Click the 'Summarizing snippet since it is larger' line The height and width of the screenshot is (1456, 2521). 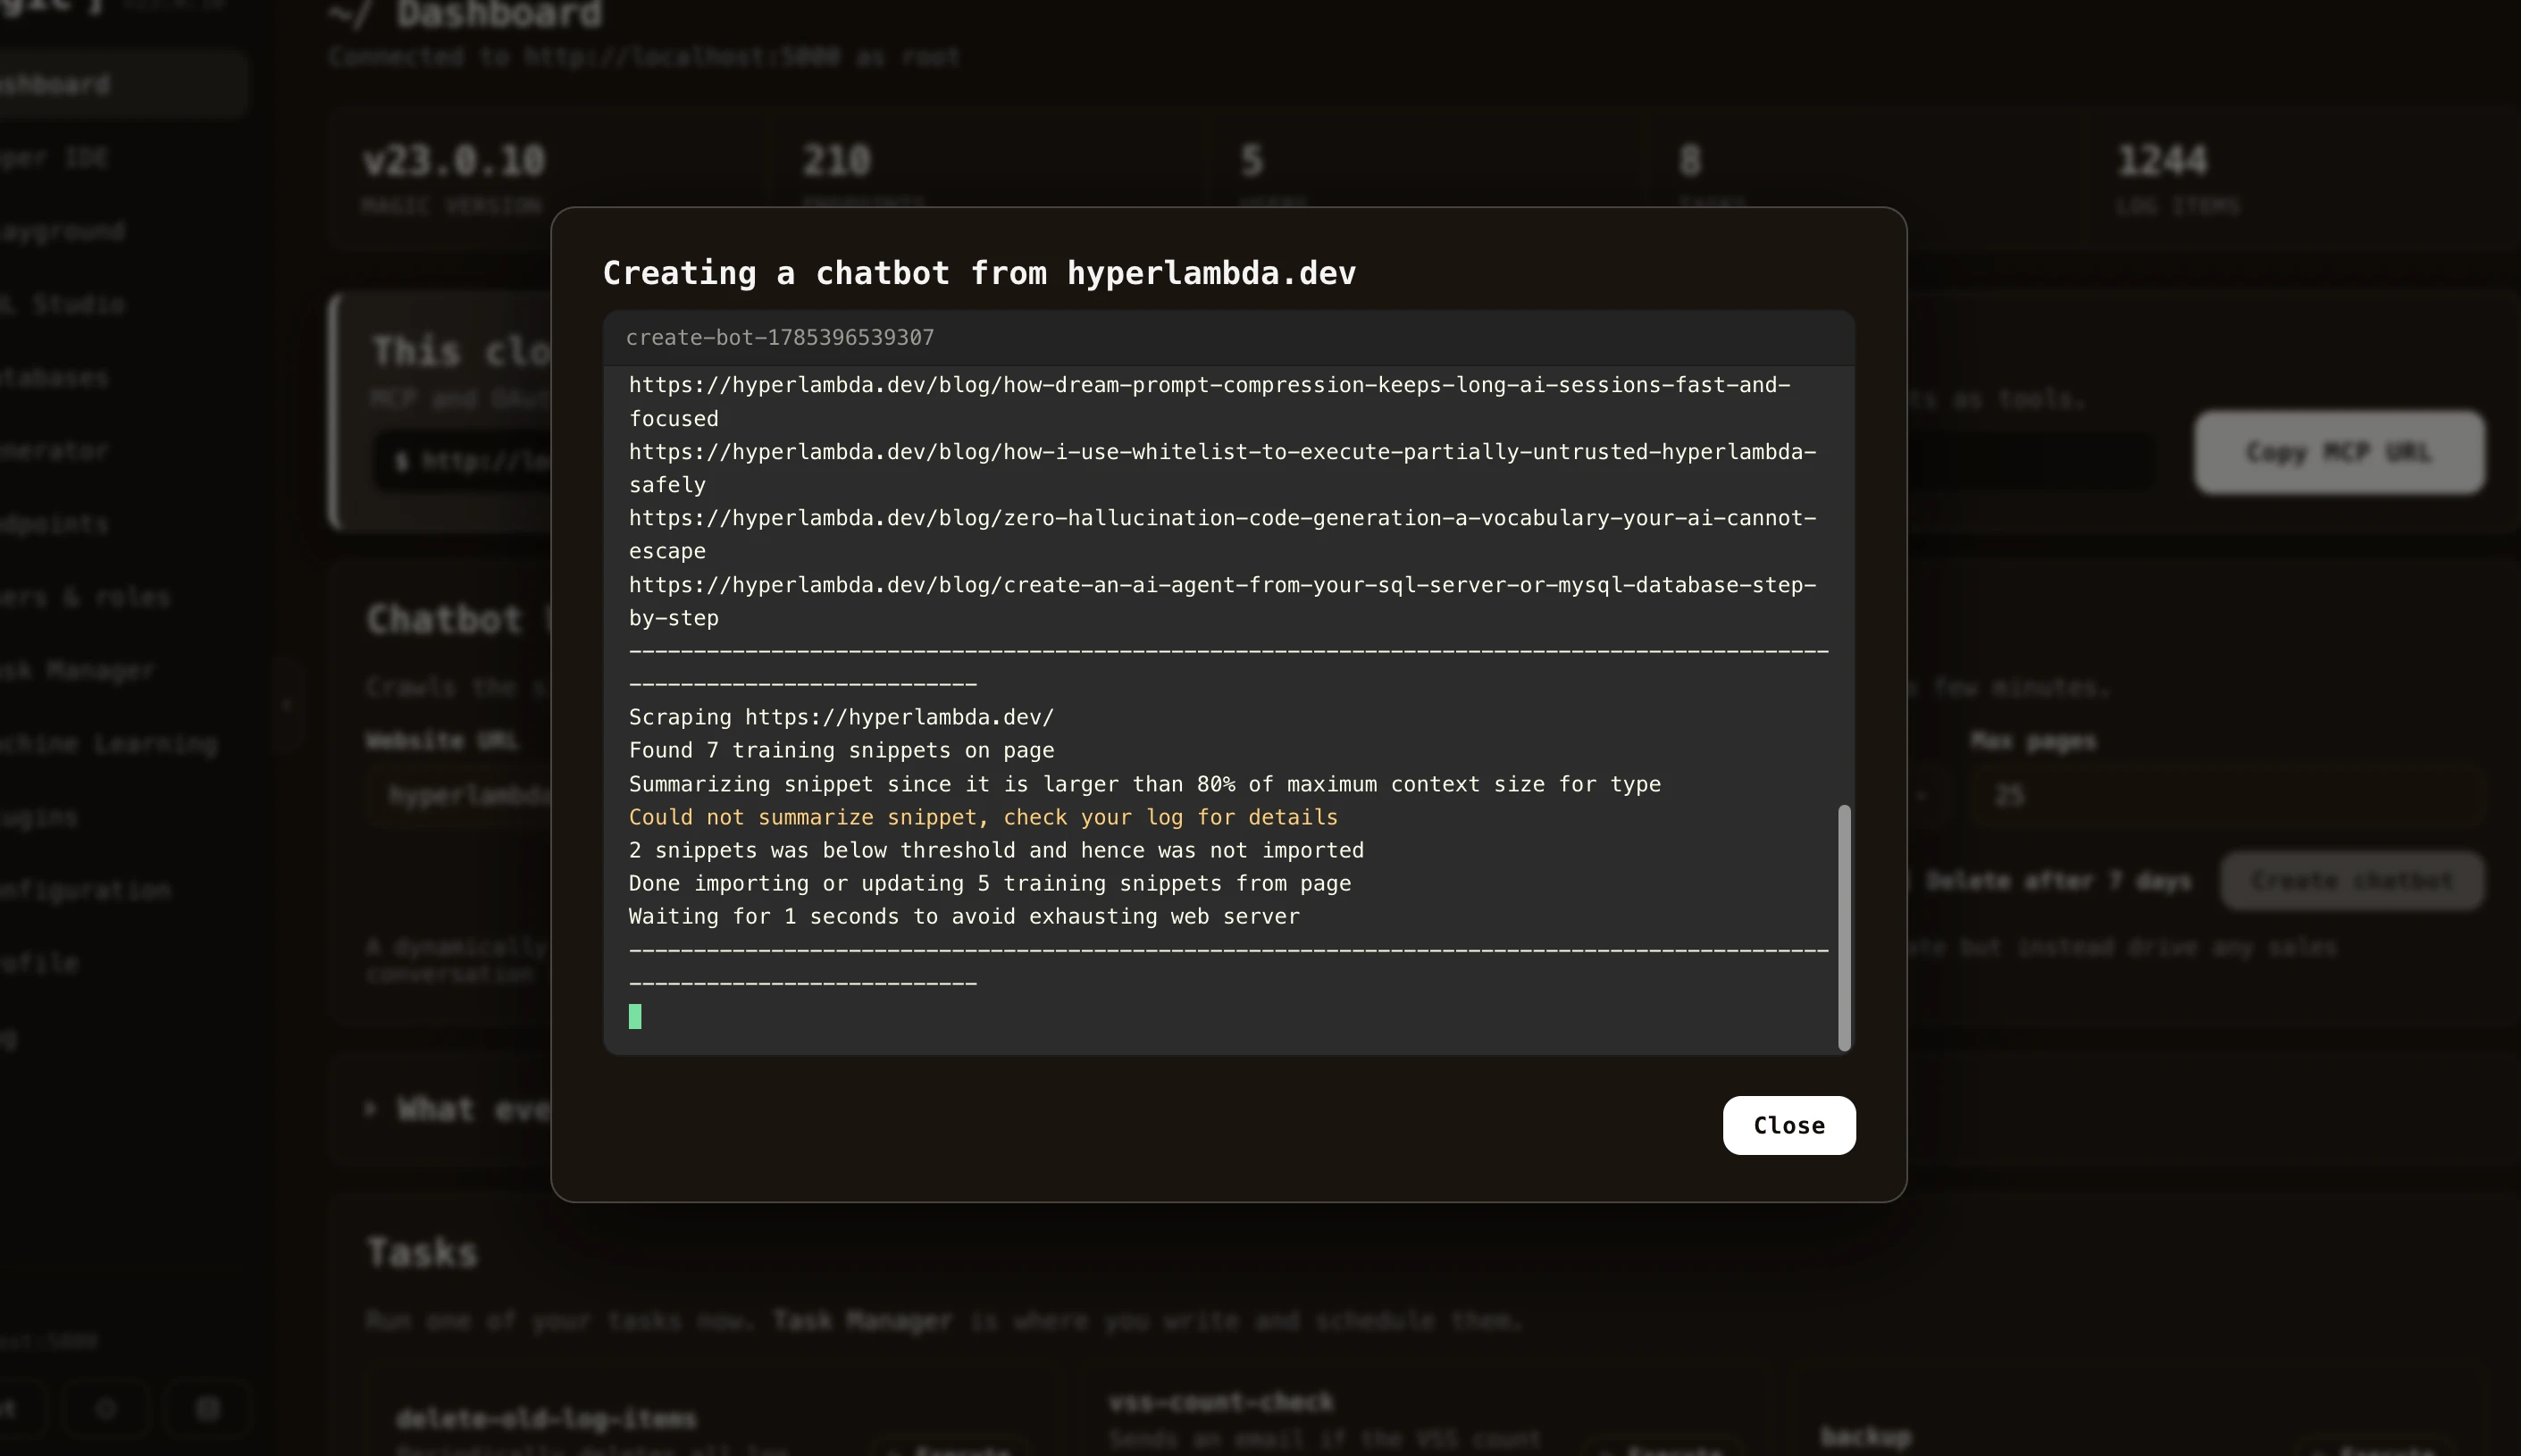(1144, 784)
